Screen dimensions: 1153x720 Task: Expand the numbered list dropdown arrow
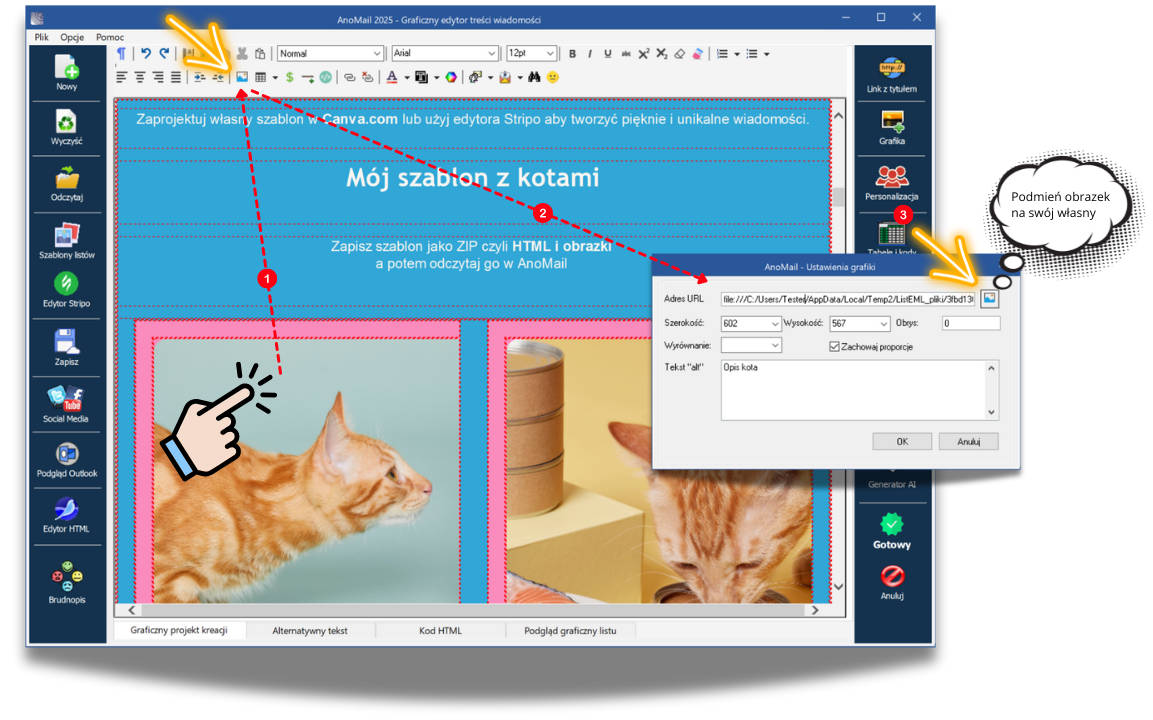737,54
